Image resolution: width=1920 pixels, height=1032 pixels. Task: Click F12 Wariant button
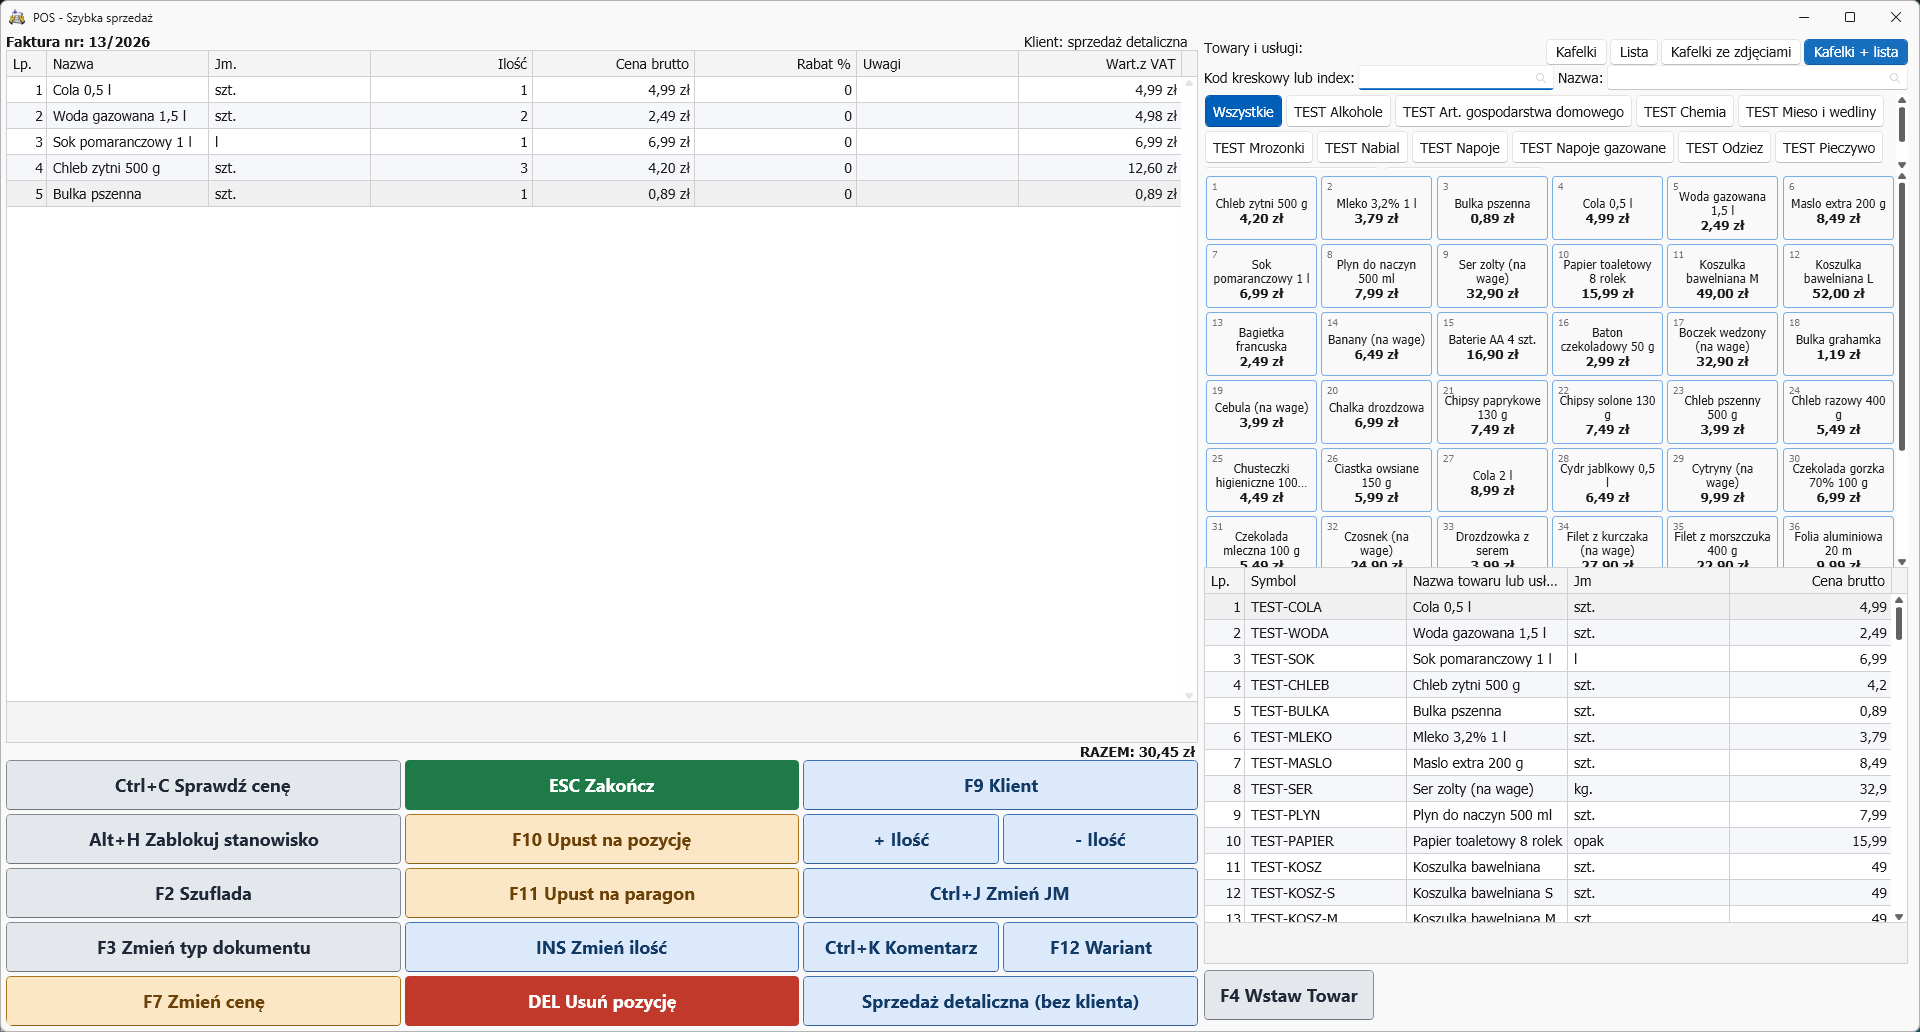pos(1100,948)
